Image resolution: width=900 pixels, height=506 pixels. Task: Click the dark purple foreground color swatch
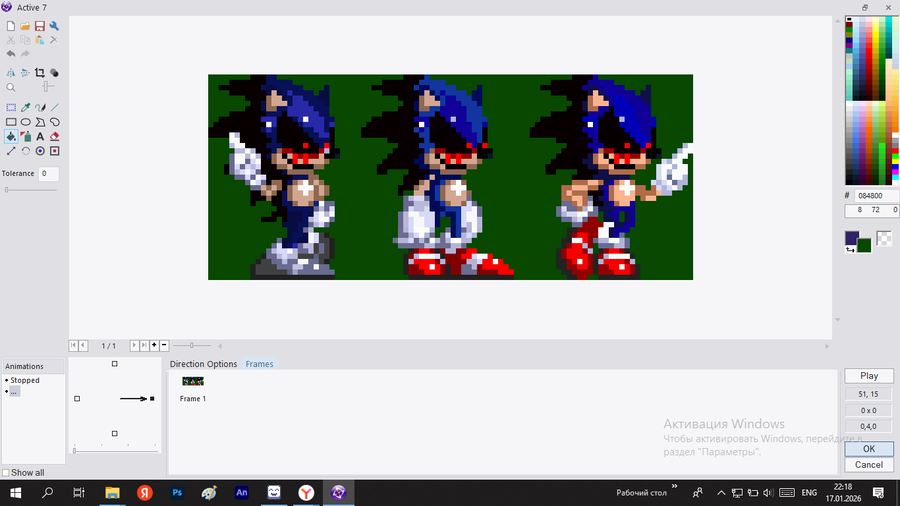tap(852, 238)
